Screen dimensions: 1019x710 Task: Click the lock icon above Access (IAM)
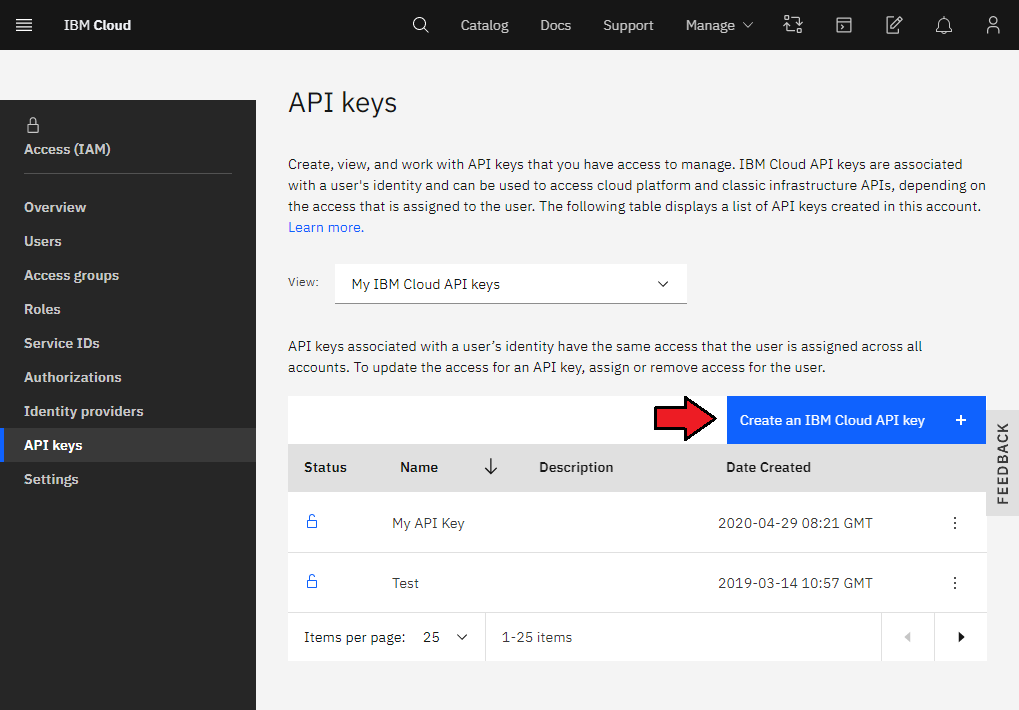32,125
